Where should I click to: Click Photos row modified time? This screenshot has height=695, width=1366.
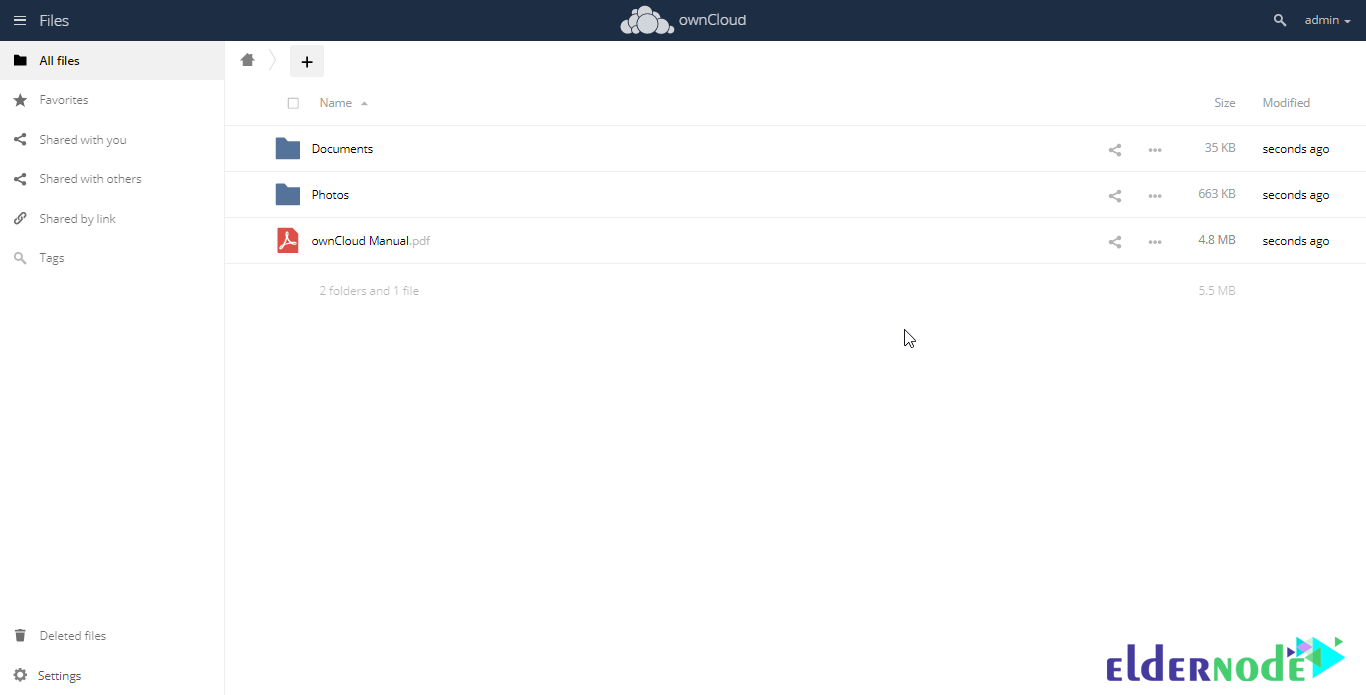point(1296,195)
